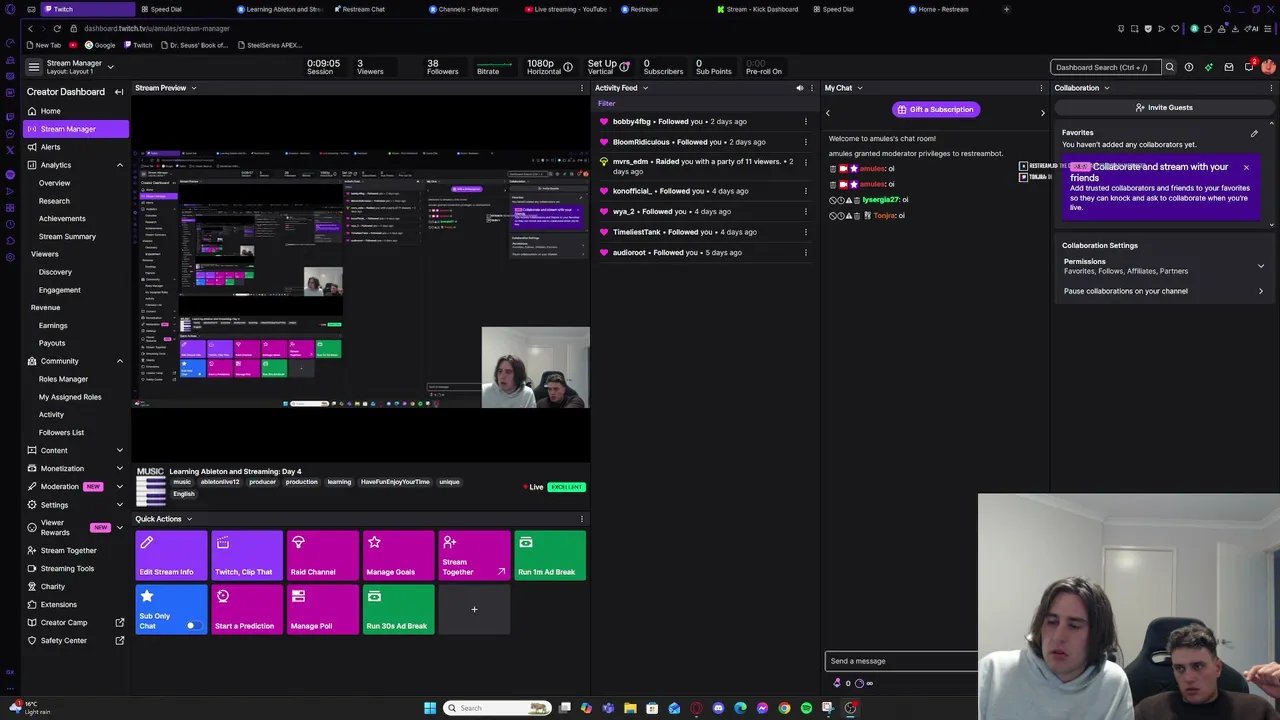Click the Gift a Subscription button
Image resolution: width=1280 pixels, height=720 pixels.
pyautogui.click(x=935, y=109)
